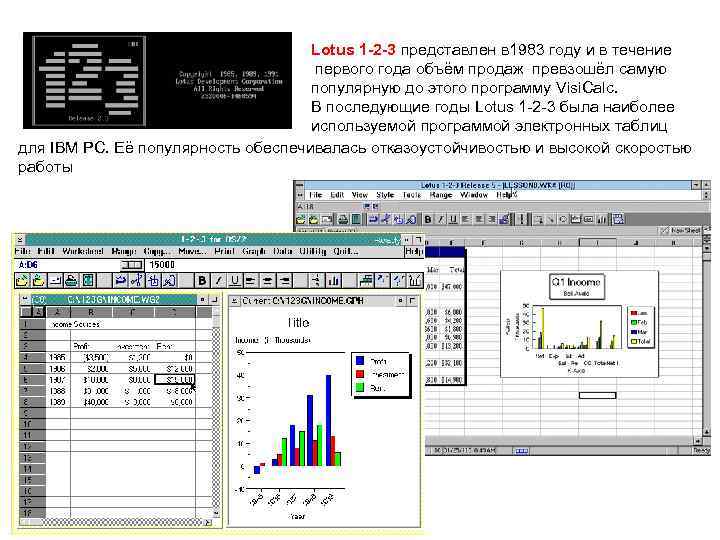
Task: Click the red legend swatch in the INCOME graph
Action: [x=360, y=374]
